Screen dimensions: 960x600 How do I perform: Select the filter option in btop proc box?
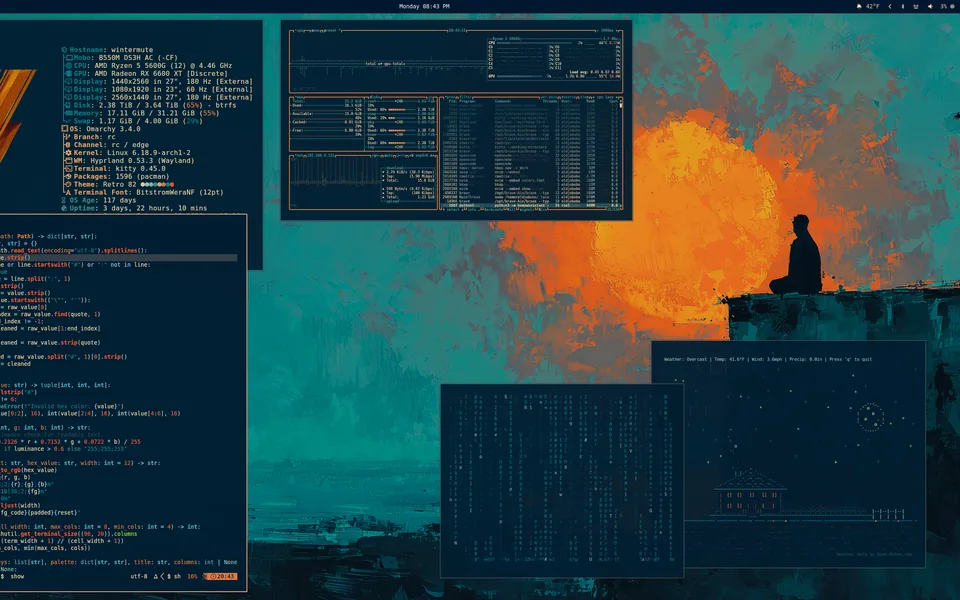click(465, 97)
